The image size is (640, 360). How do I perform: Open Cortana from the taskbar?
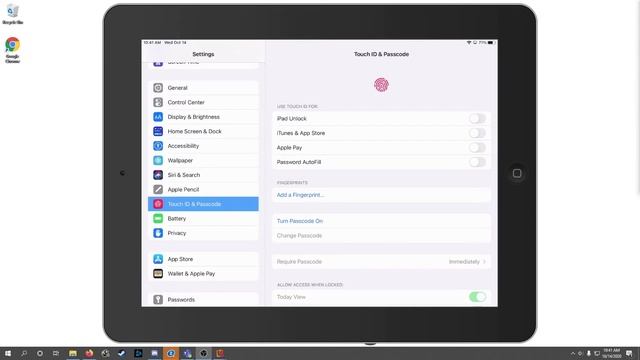40,353
